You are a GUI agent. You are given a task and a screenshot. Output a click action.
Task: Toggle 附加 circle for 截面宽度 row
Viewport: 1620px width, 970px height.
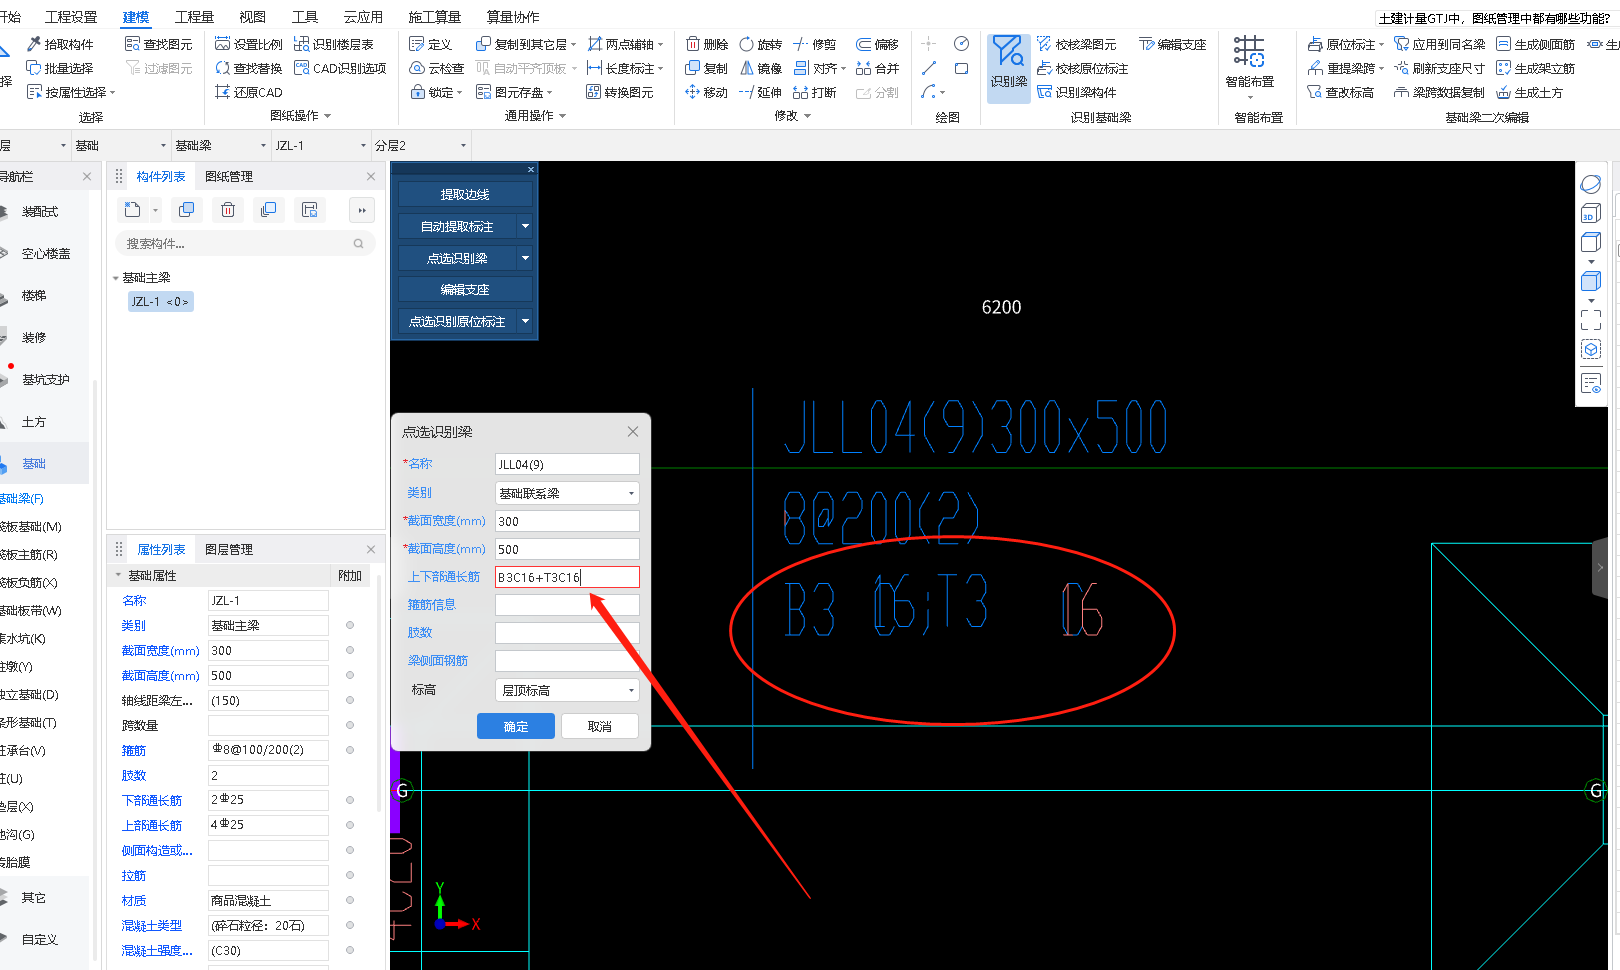click(x=350, y=650)
